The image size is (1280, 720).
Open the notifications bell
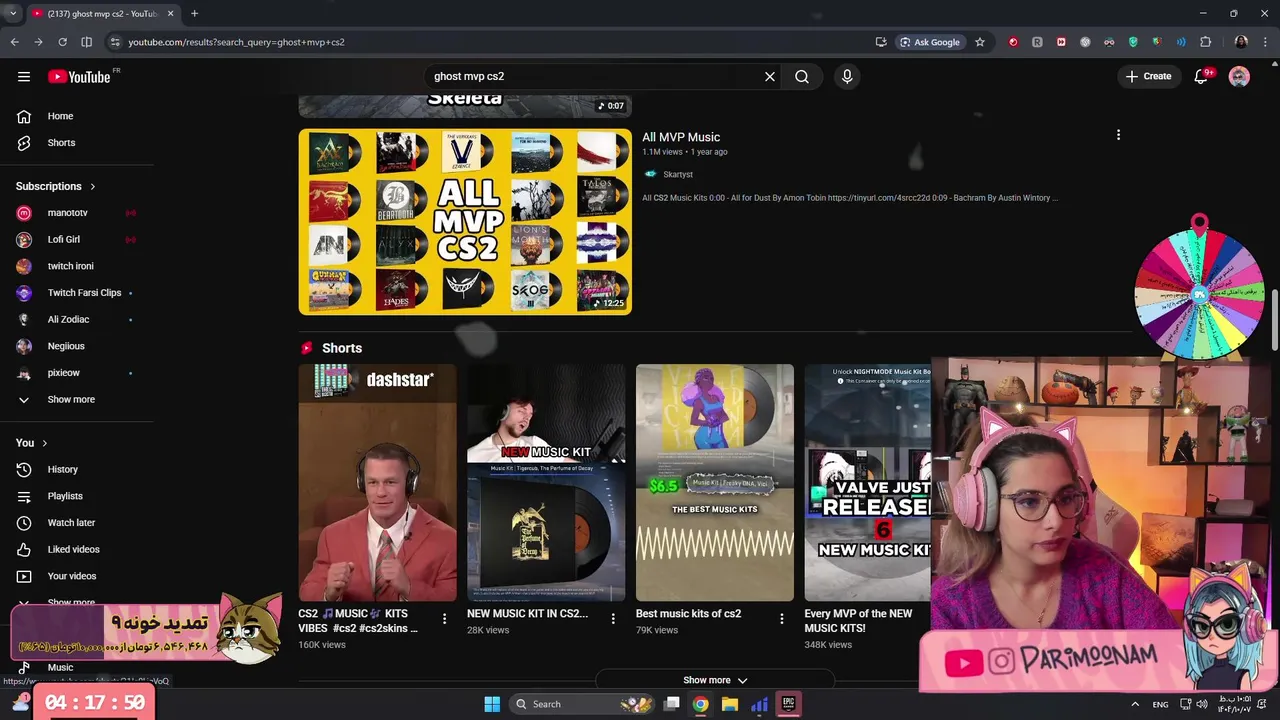(1201, 76)
